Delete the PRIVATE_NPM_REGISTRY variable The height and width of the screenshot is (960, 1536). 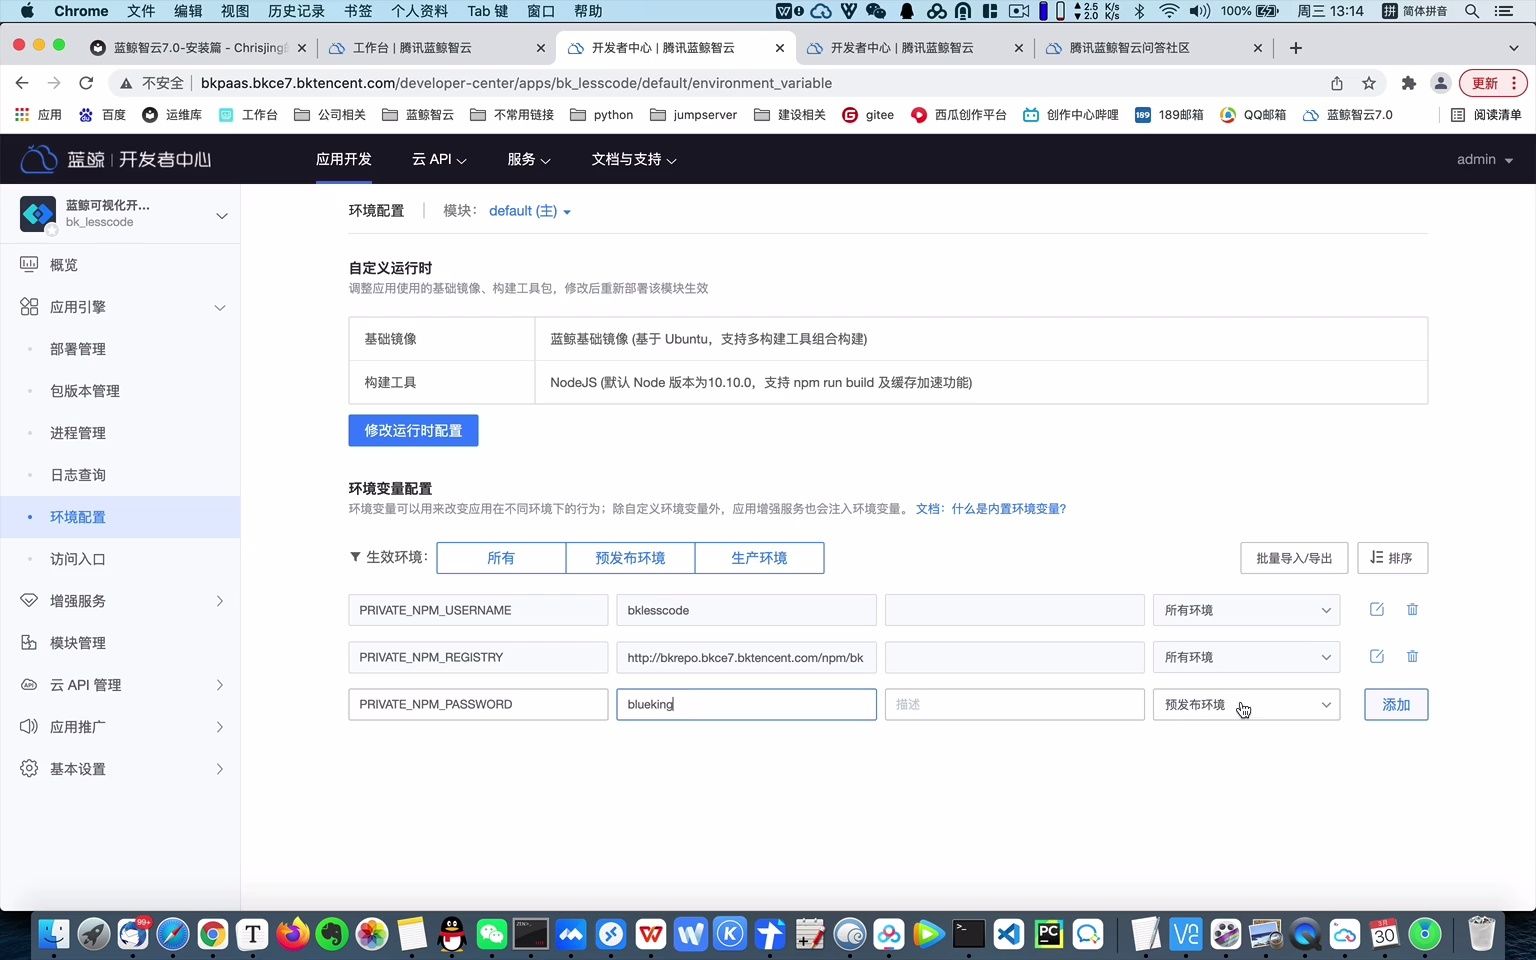[1412, 656]
